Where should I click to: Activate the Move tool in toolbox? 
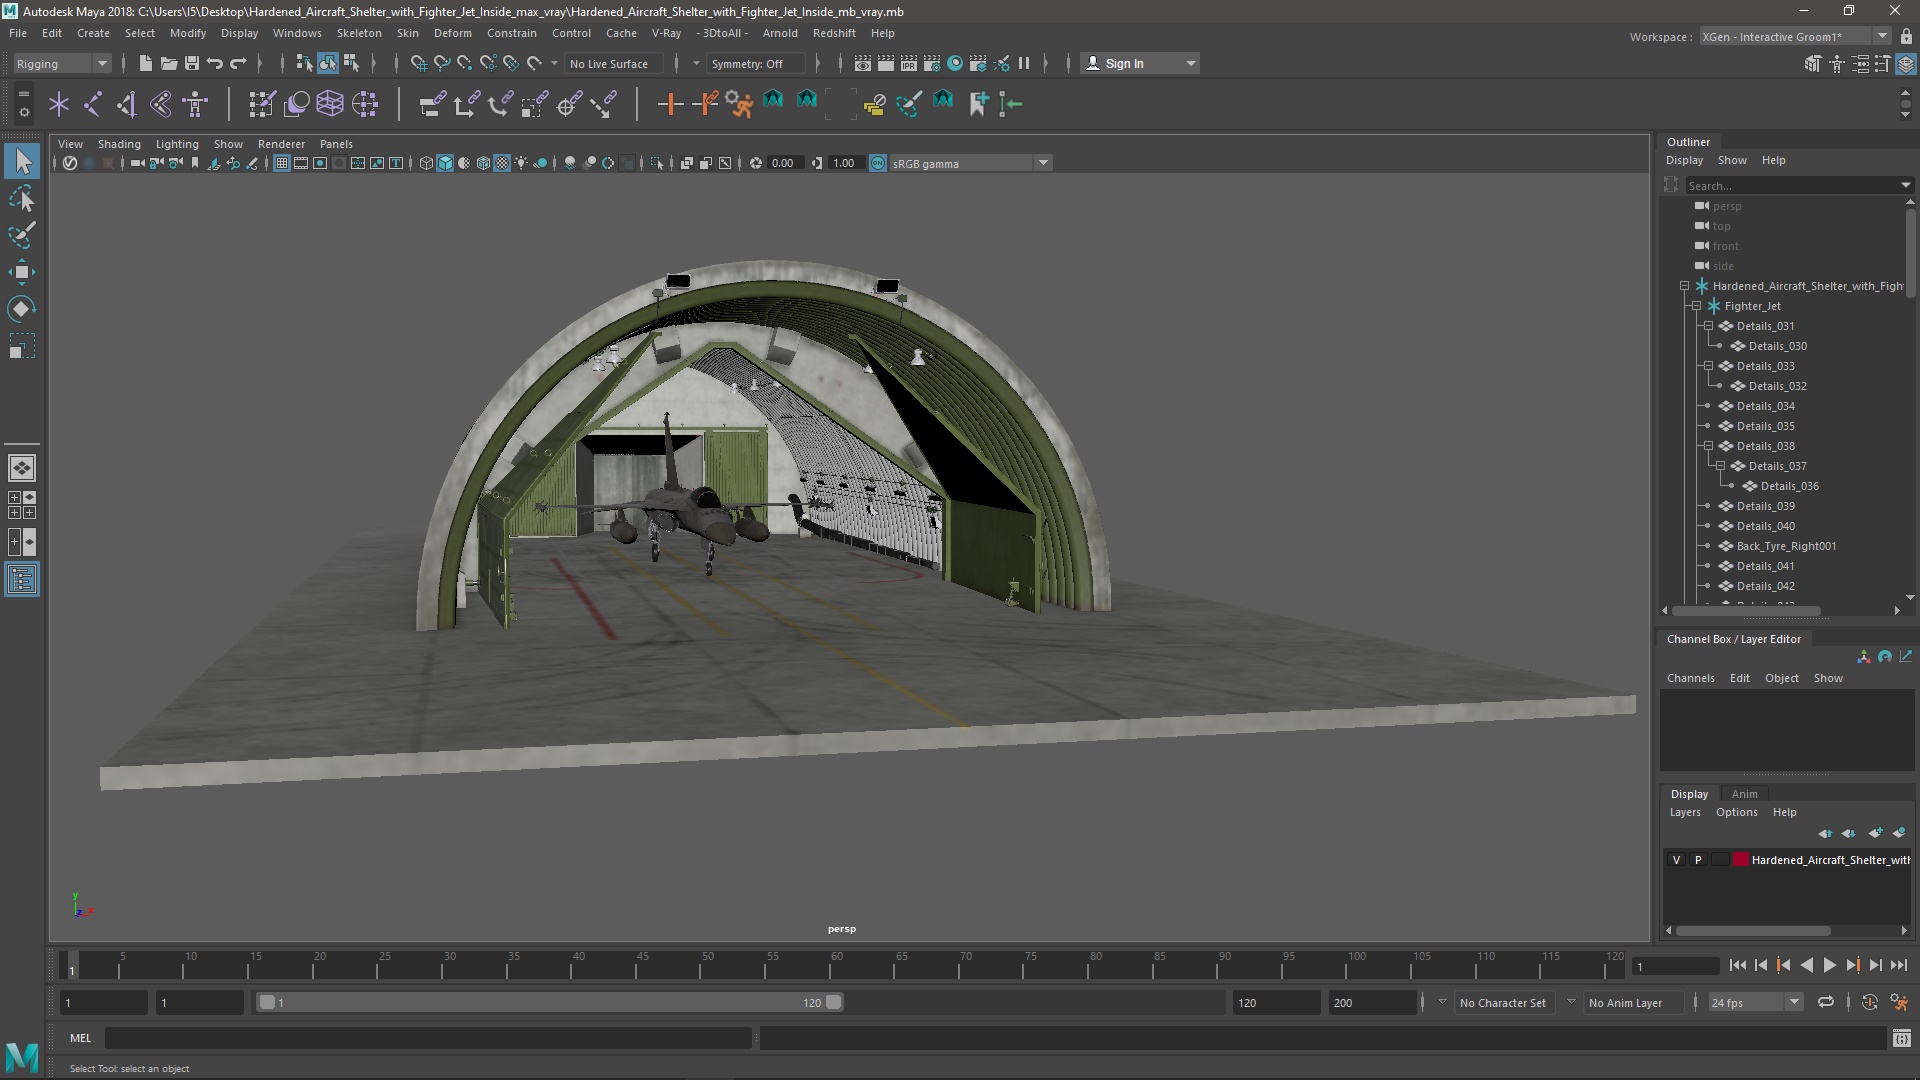point(22,272)
